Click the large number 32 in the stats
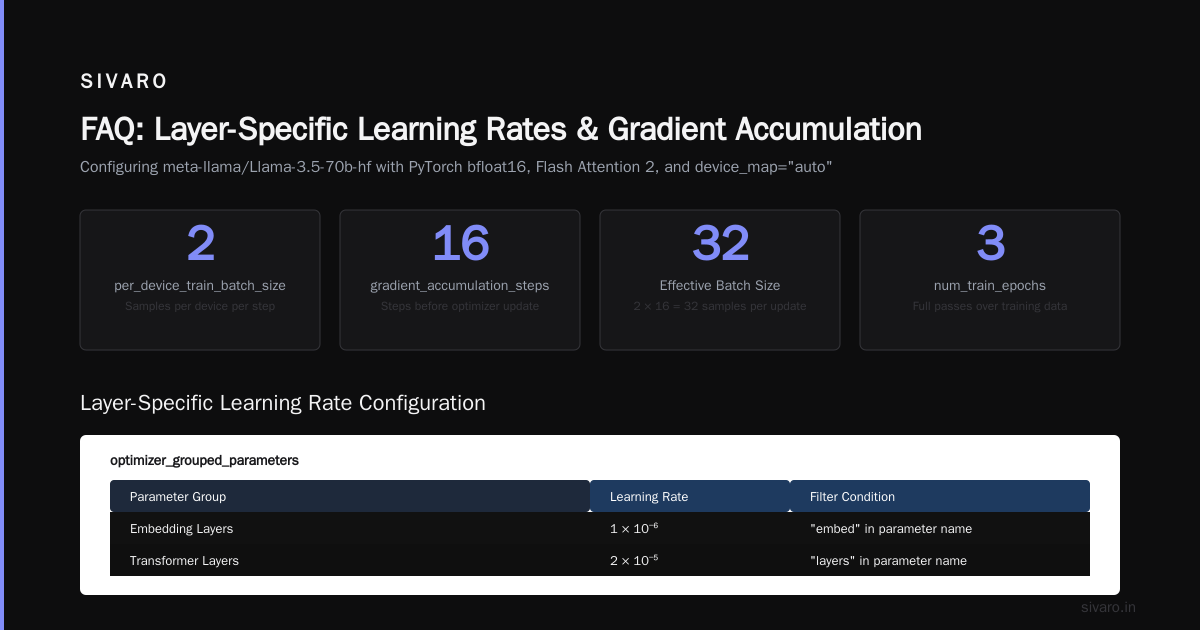This screenshot has height=630, width=1200. tap(720, 243)
